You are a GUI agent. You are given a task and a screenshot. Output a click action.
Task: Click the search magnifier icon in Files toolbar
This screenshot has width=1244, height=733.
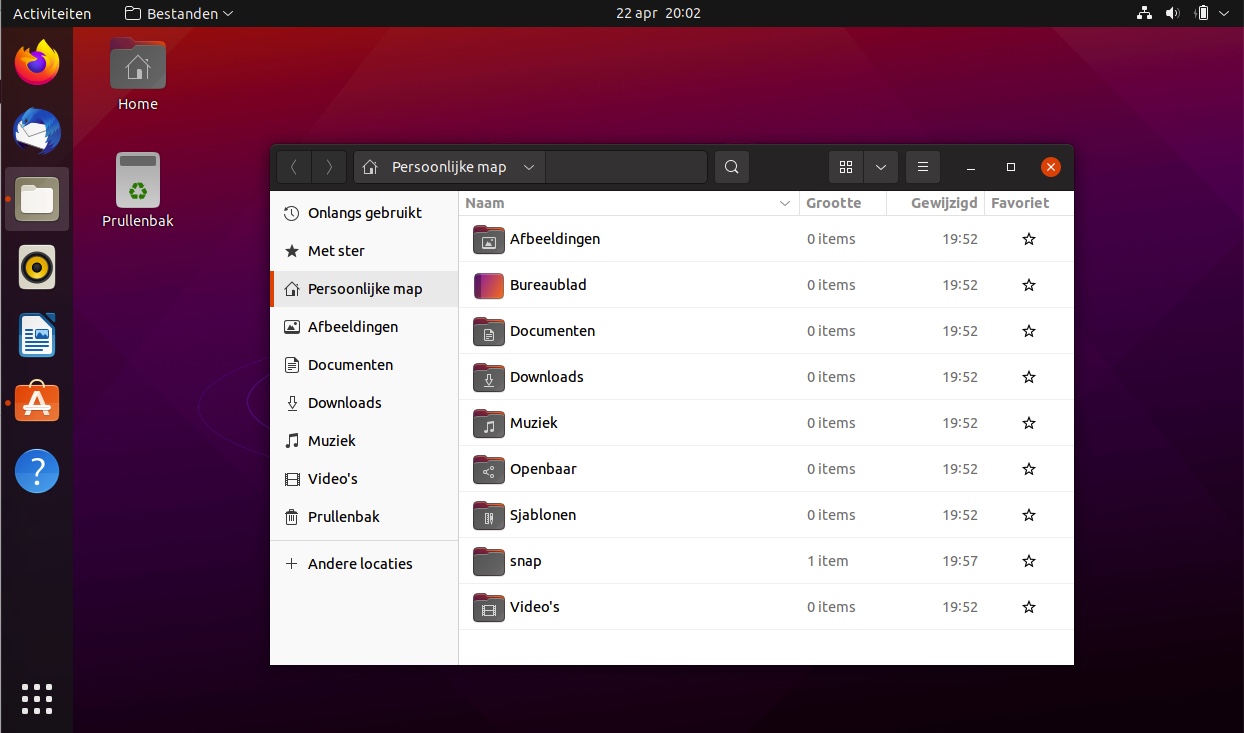732,167
